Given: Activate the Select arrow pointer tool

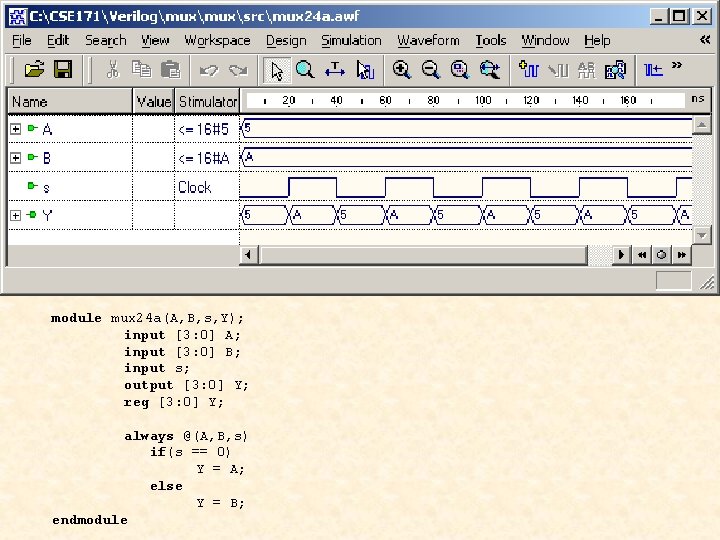Looking at the screenshot, I should click(x=277, y=70).
